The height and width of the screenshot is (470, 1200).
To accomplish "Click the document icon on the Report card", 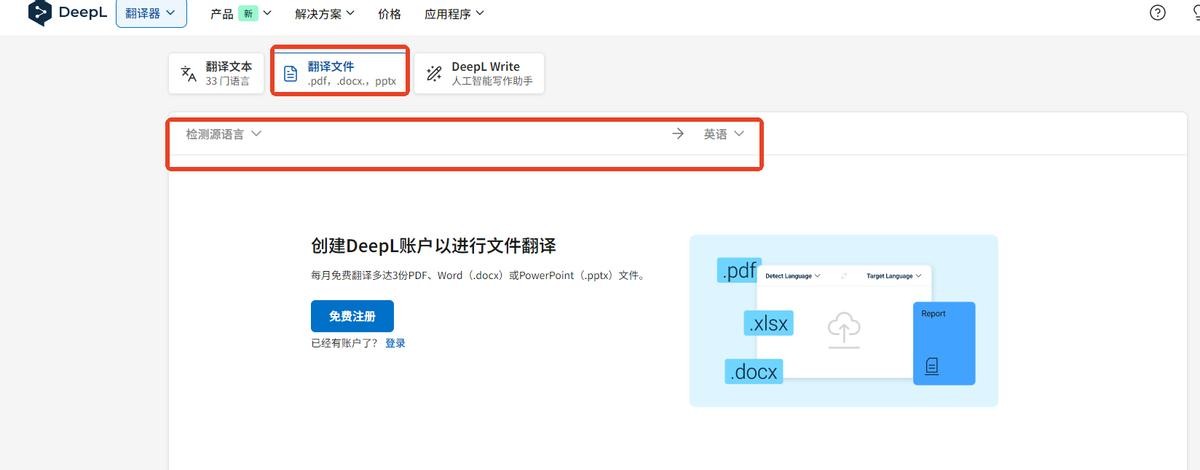I will coord(932,366).
